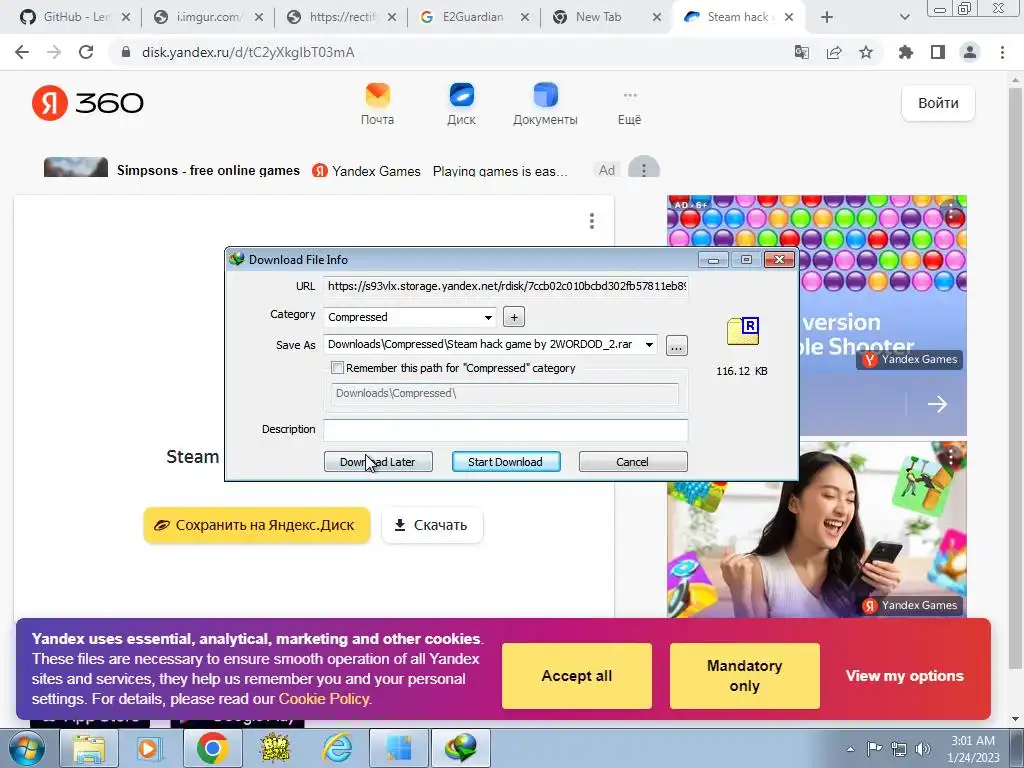The height and width of the screenshot is (768, 1024).
Task: Open Windows Media Player taskbar icon
Action: 149,748
